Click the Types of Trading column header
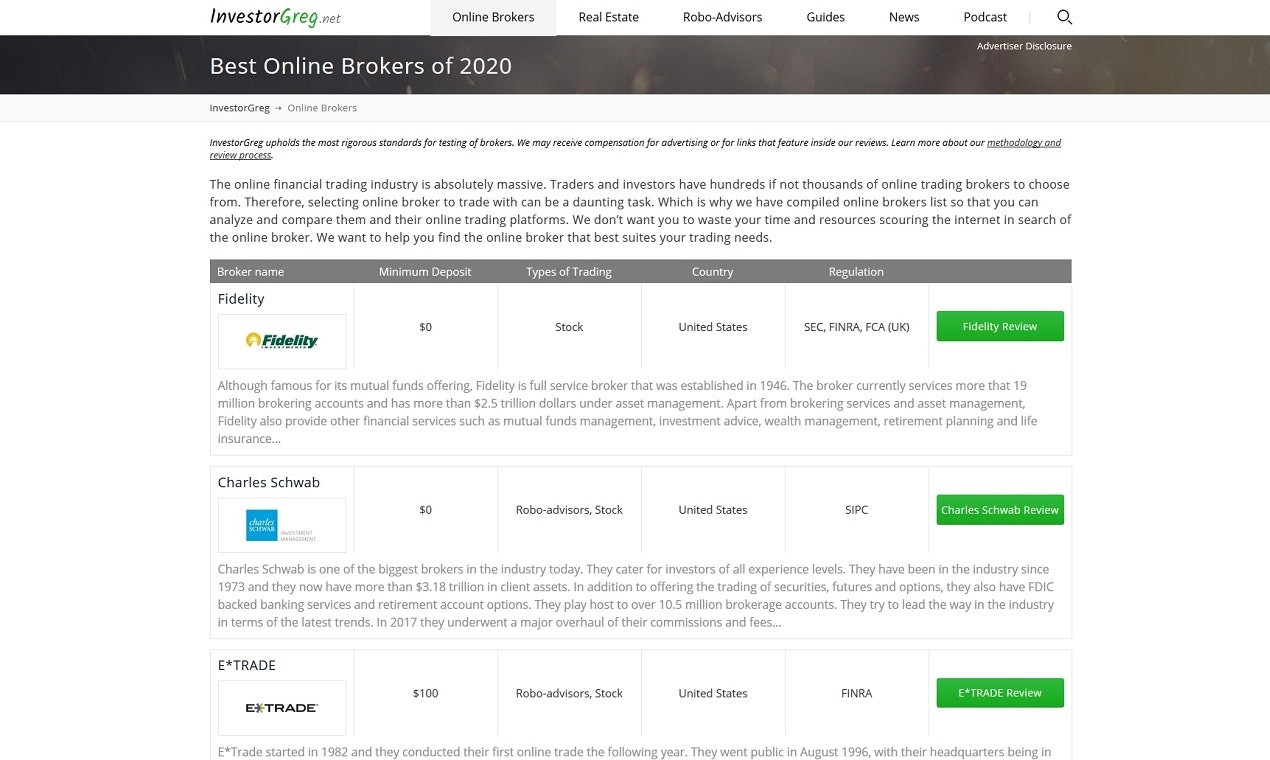 coord(569,272)
